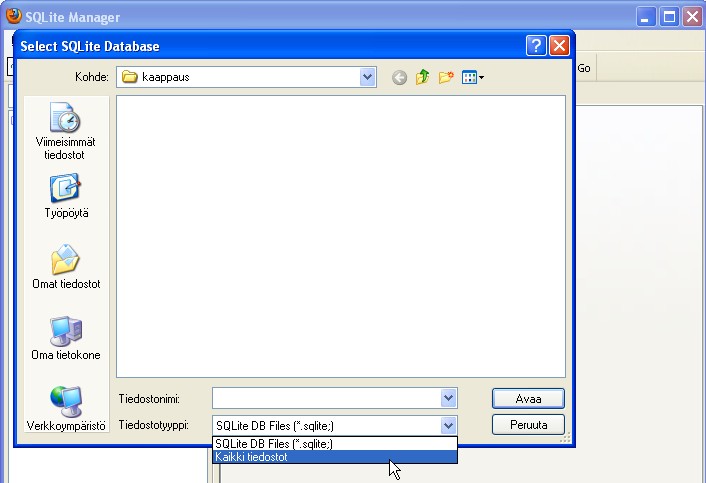Open Oma tietokone location
Image resolution: width=706 pixels, height=483 pixels.
click(x=66, y=338)
